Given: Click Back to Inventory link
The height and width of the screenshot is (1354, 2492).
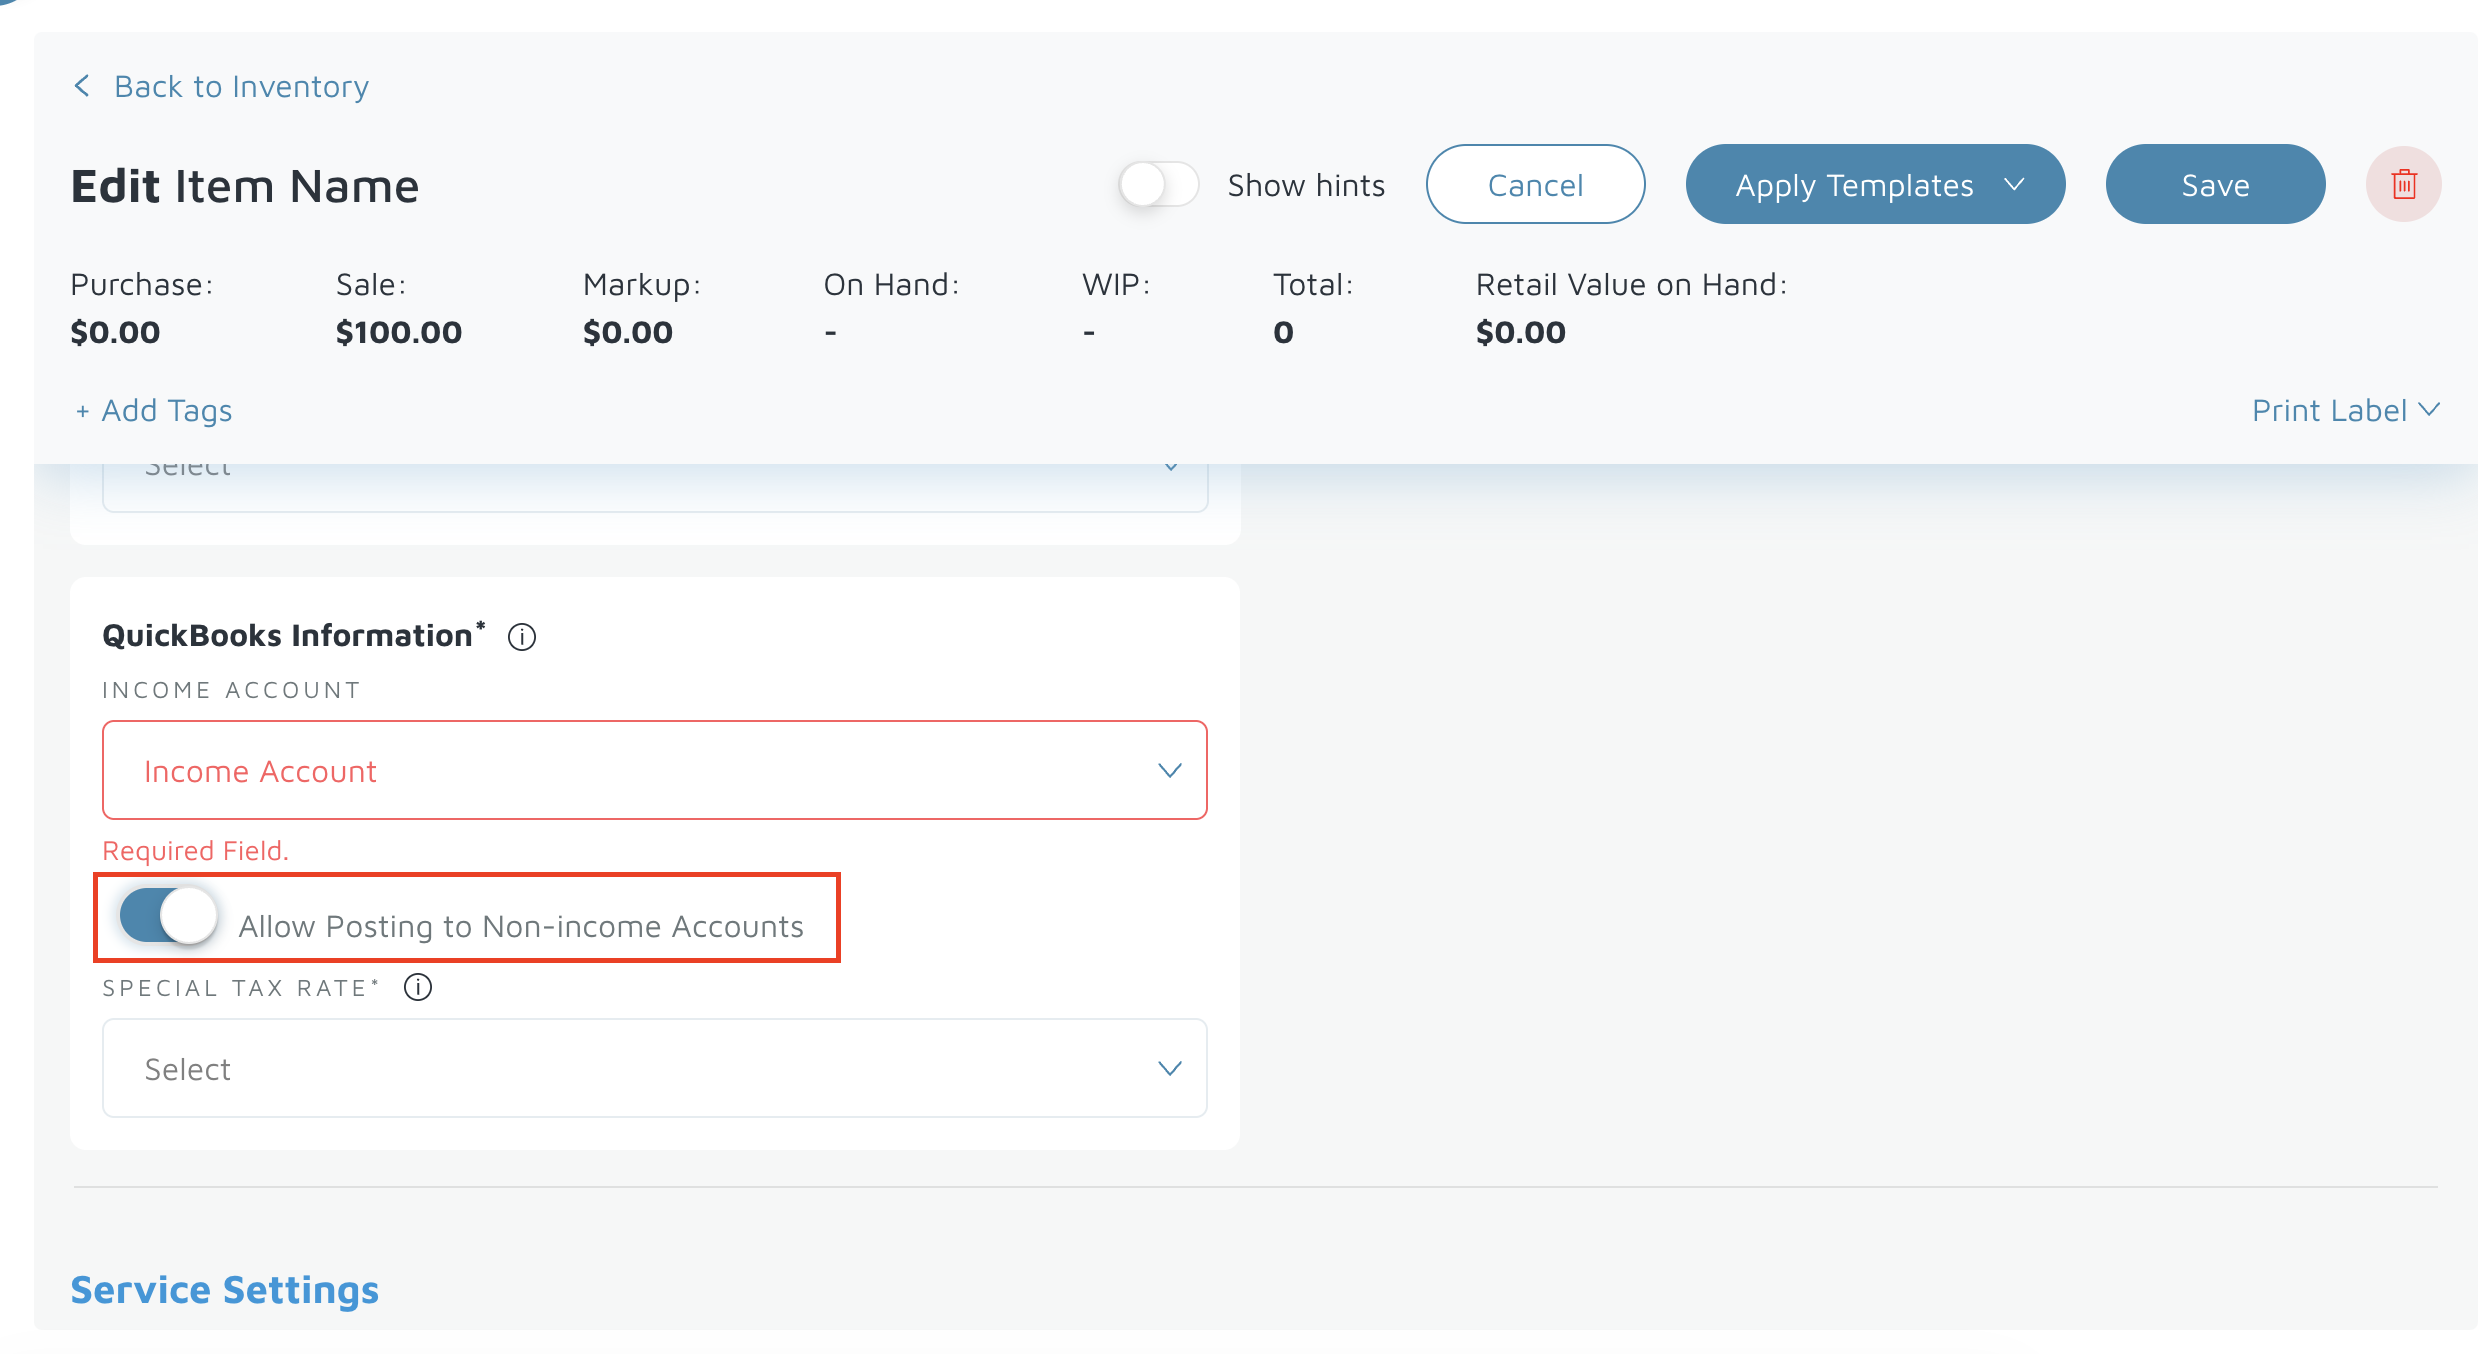Looking at the screenshot, I should (x=241, y=87).
